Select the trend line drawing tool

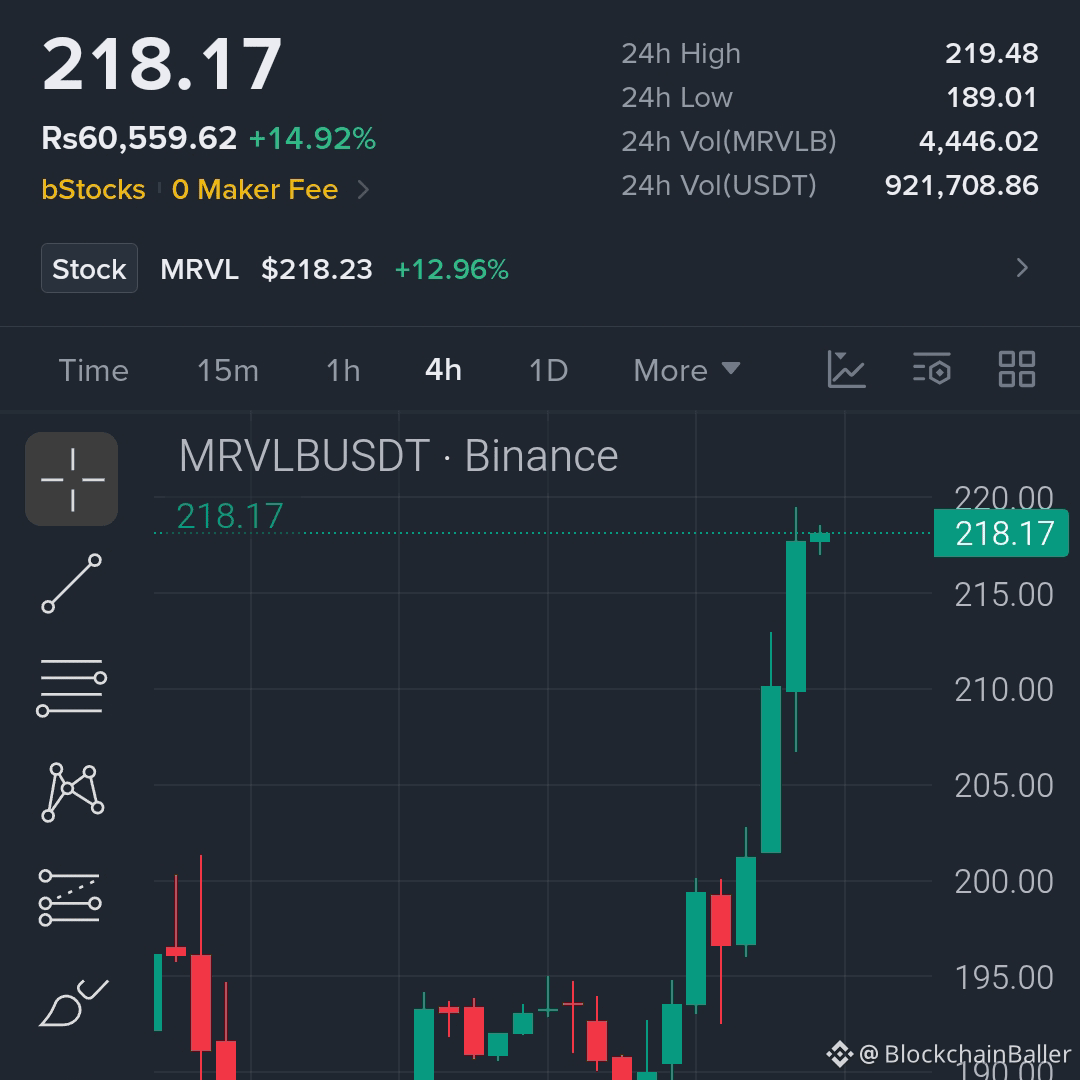pyautogui.click(x=72, y=583)
